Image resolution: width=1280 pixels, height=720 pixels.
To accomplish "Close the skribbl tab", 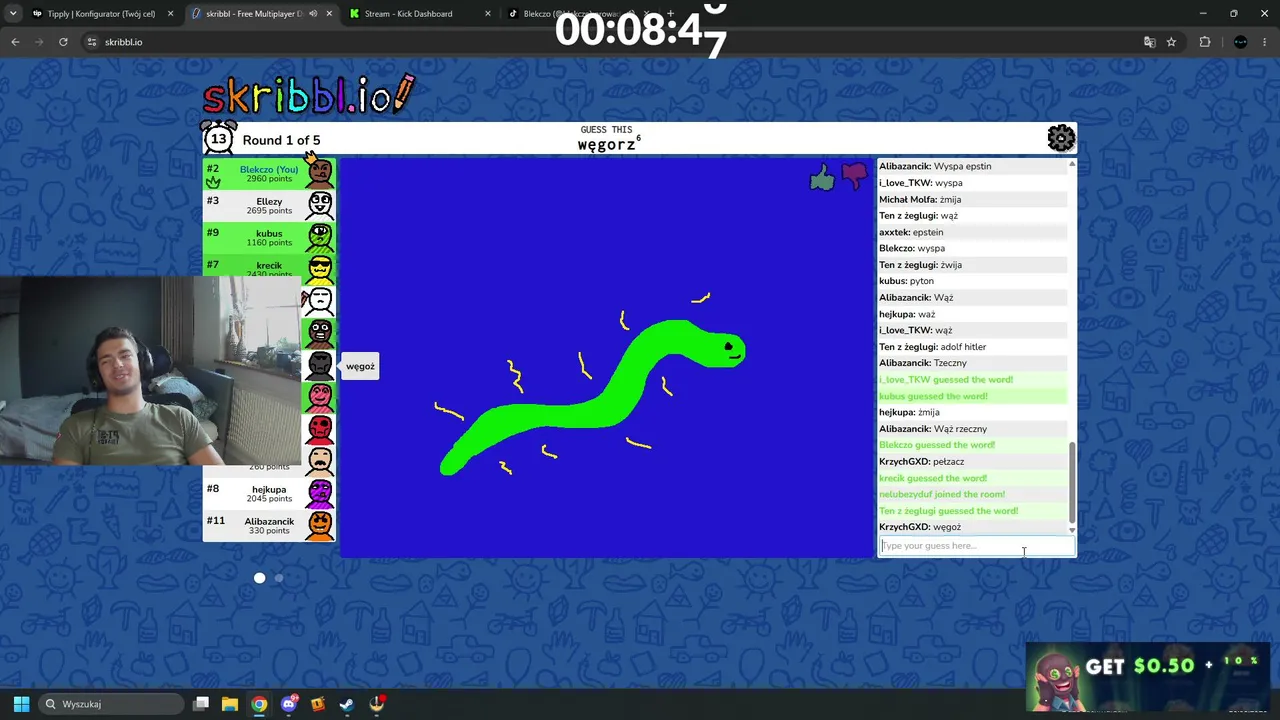I will pyautogui.click(x=329, y=14).
